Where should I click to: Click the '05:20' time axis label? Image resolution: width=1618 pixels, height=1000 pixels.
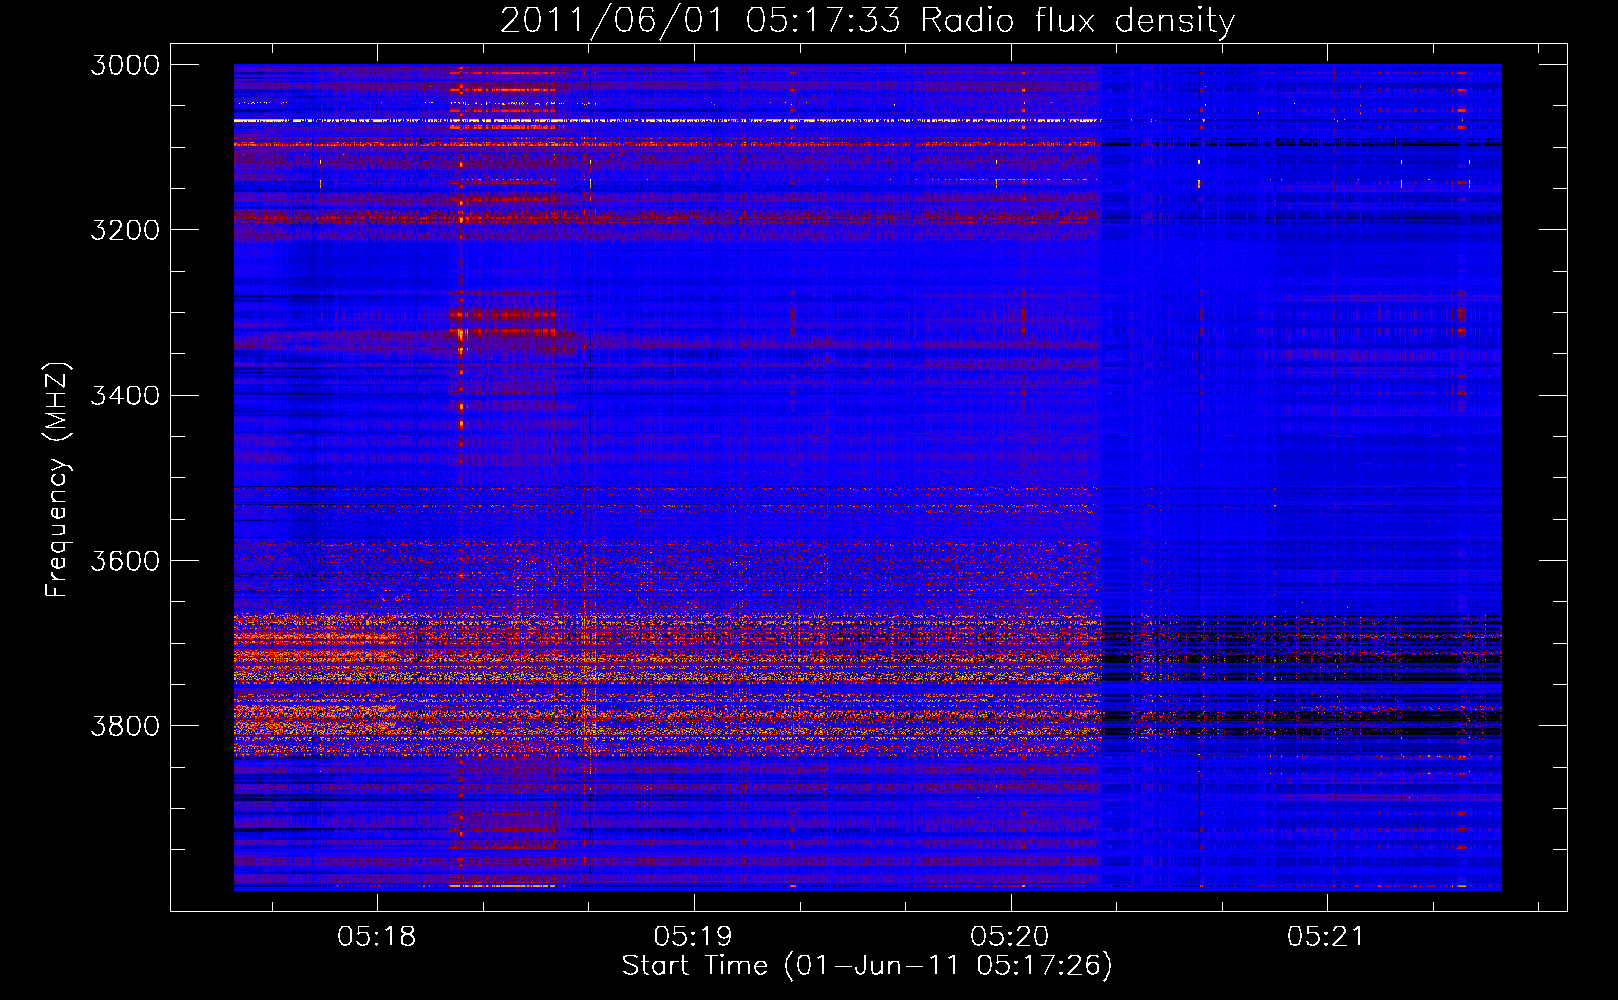click(1010, 937)
